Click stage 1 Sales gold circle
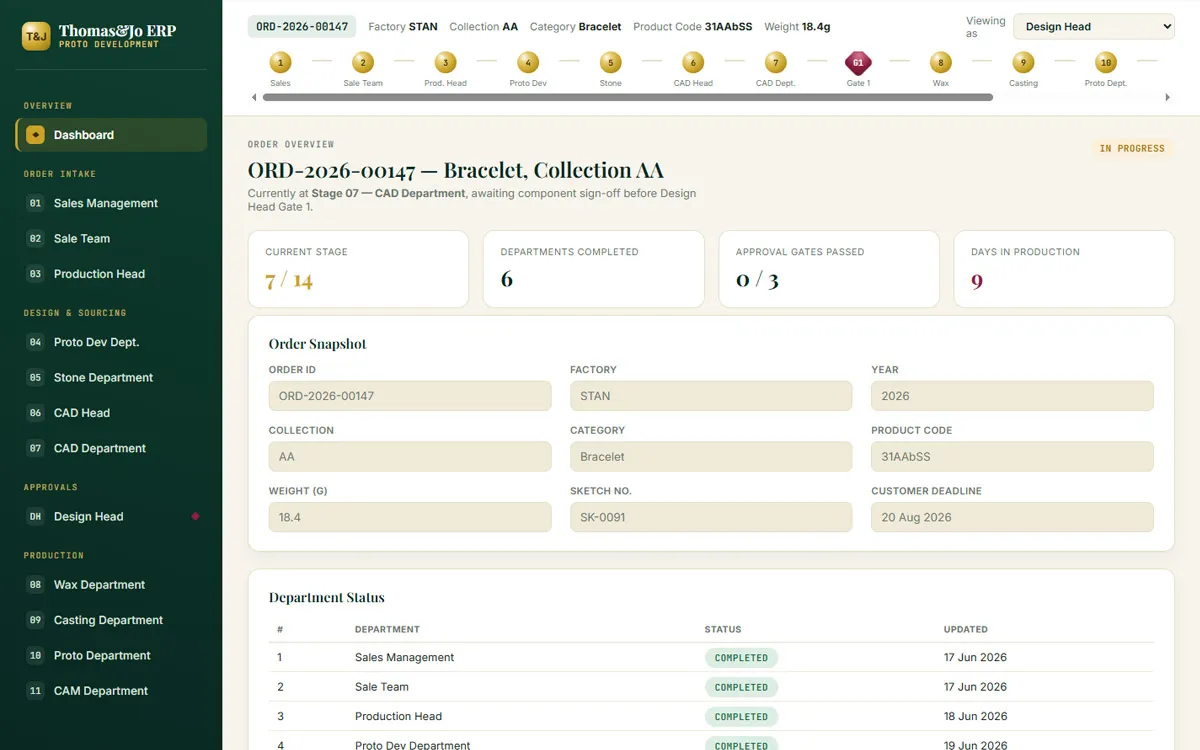This screenshot has height=750, width=1200. click(x=280, y=62)
